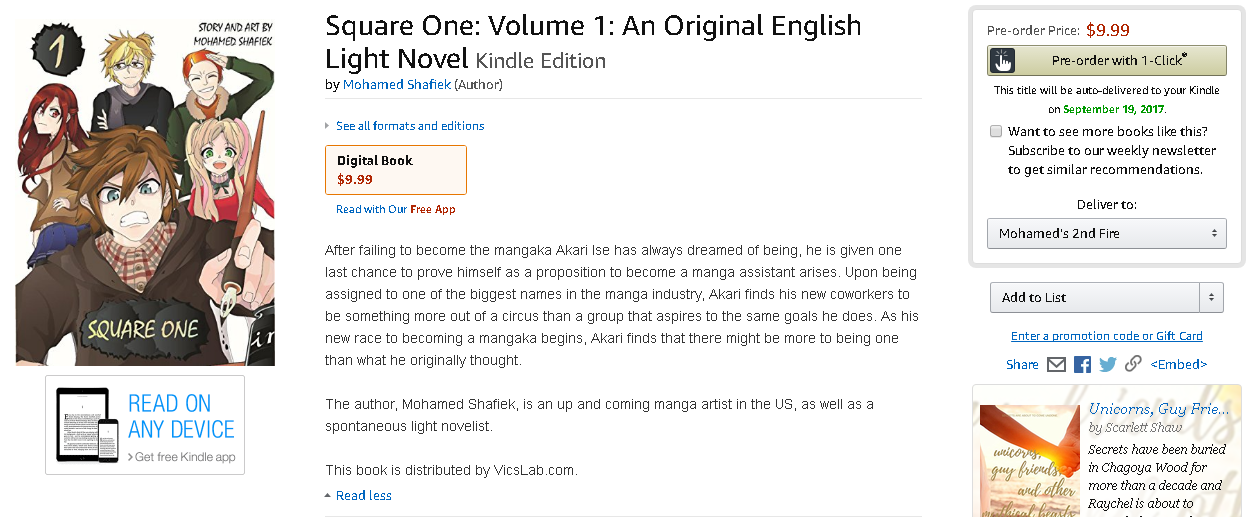Click the 1-Click hand cursor icon
This screenshot has width=1256, height=517.
coord(1002,61)
